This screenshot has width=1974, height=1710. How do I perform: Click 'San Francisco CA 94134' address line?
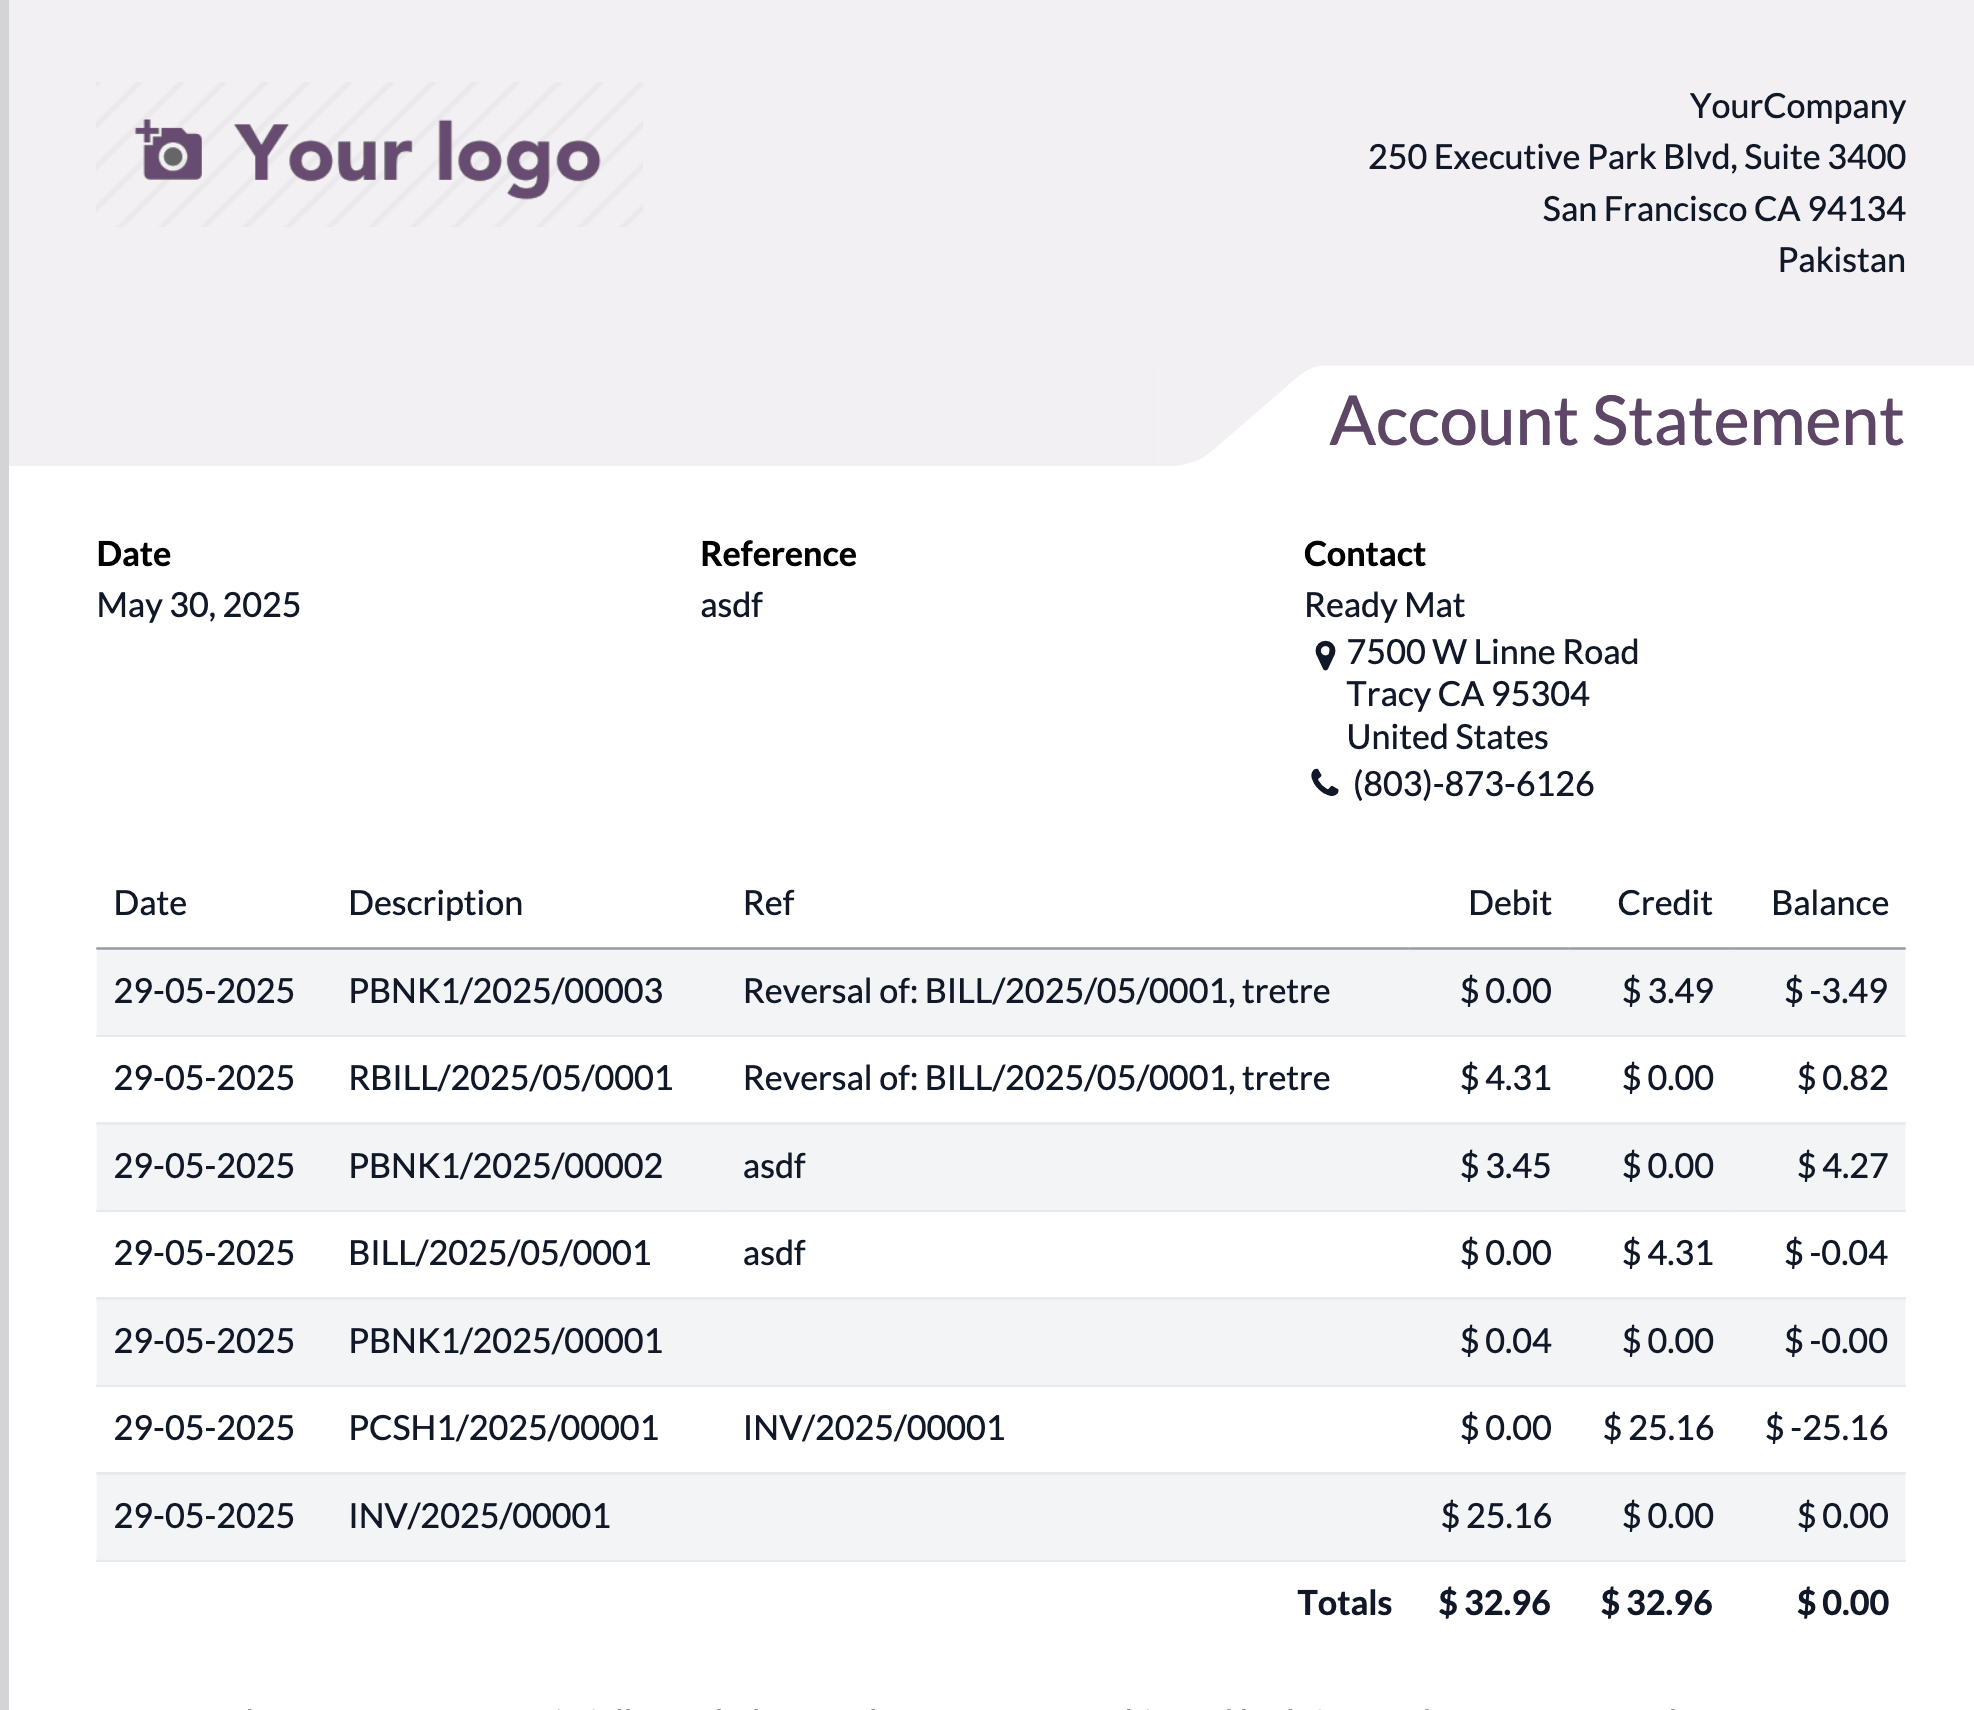click(1723, 209)
